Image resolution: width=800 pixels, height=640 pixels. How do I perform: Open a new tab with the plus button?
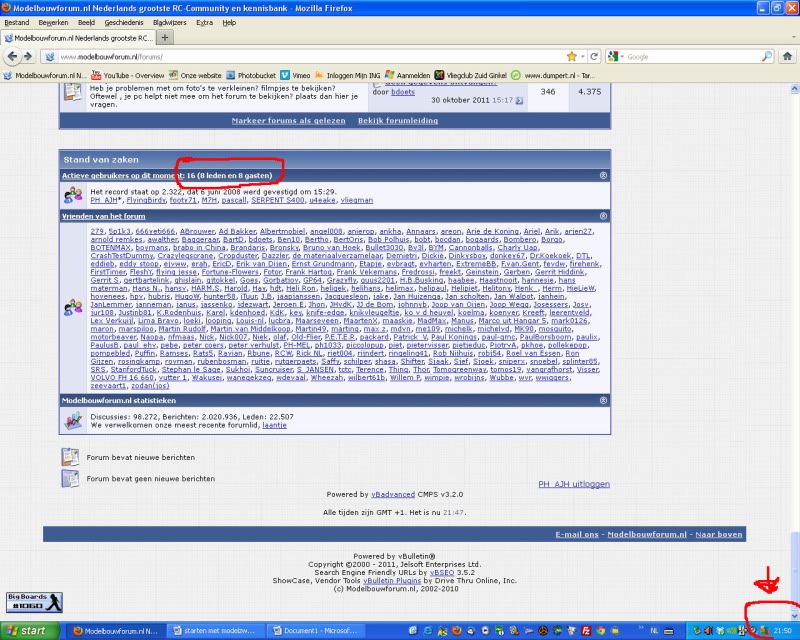point(164,38)
